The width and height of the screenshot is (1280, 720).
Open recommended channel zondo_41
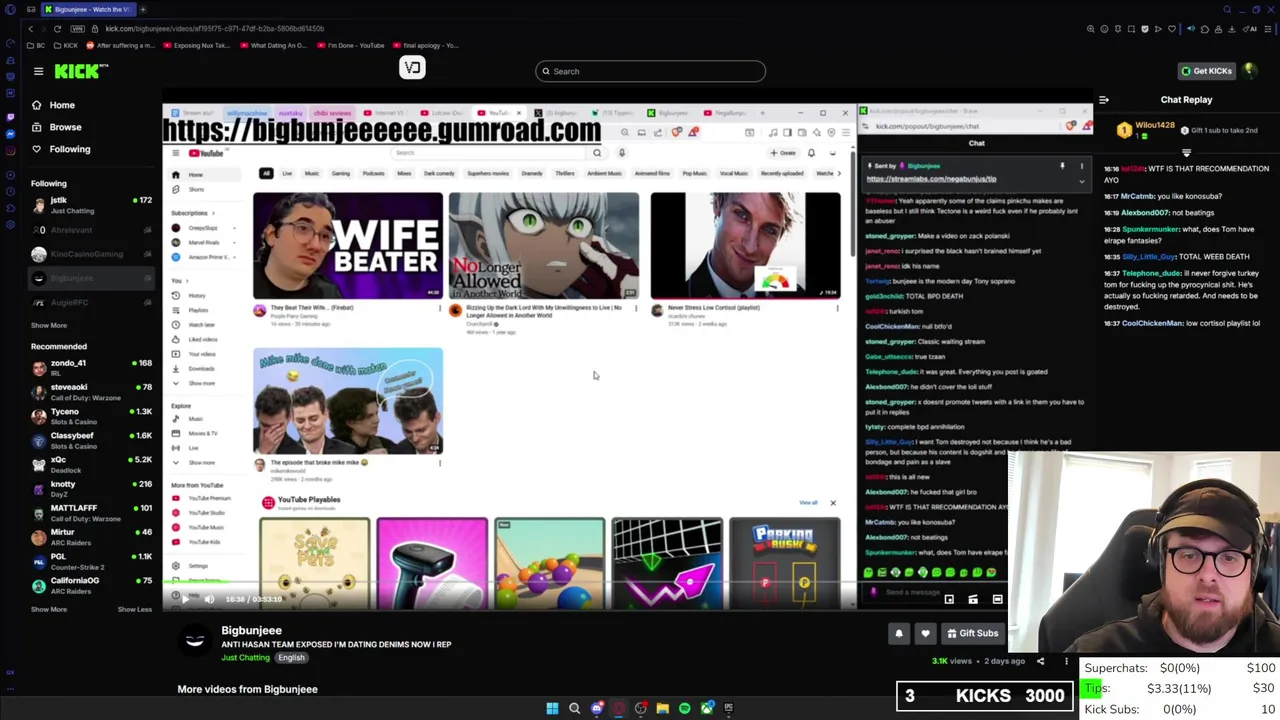91,367
